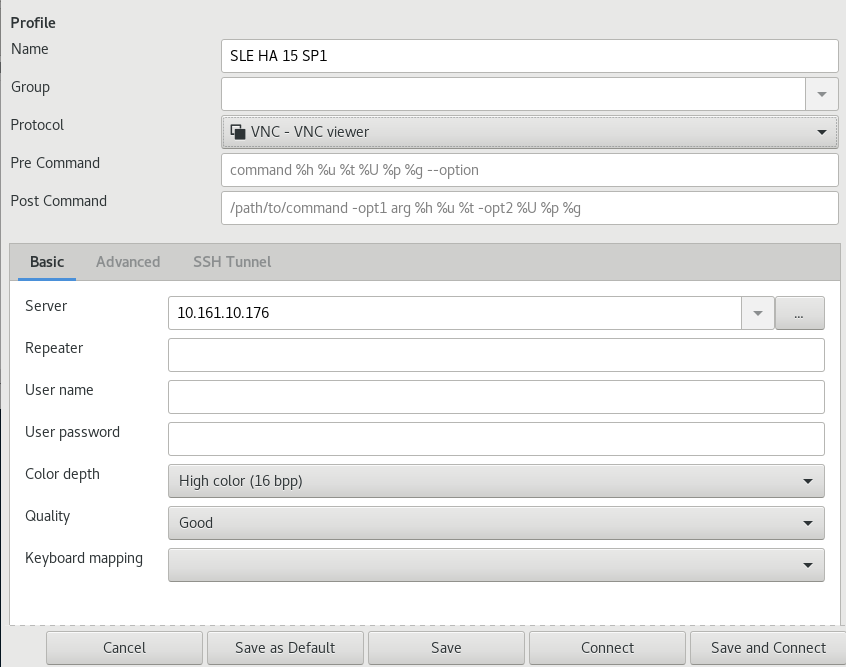Click the Pre Command field
The height and width of the screenshot is (667, 846).
tap(528, 170)
